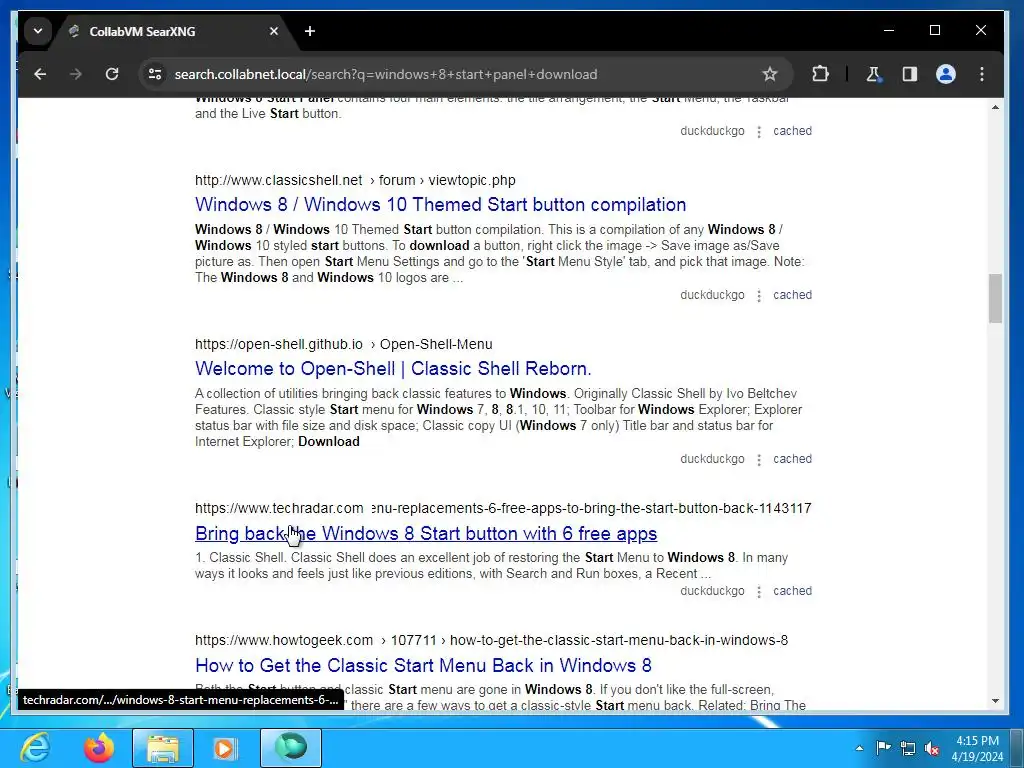Viewport: 1024px width, 768px height.
Task: View site information icon in address bar
Action: click(x=155, y=74)
